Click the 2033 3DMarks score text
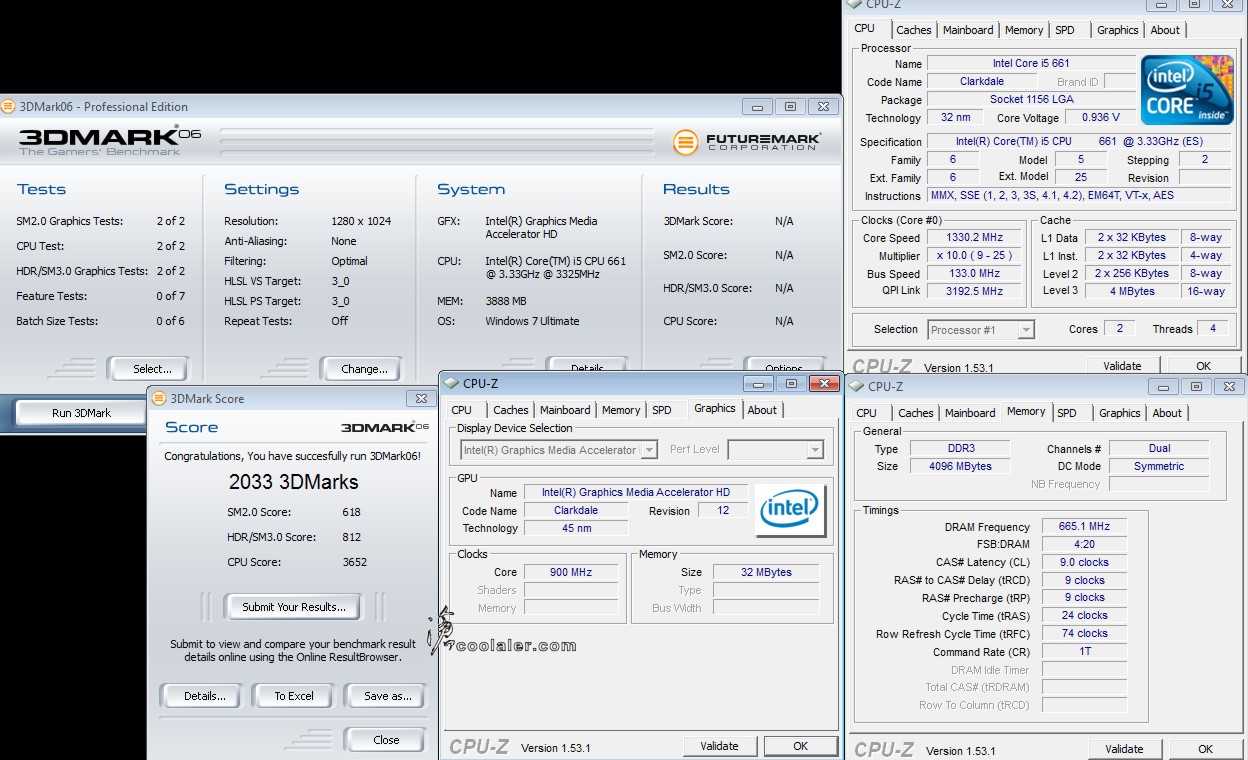Image resolution: width=1248 pixels, height=760 pixels. [x=294, y=482]
